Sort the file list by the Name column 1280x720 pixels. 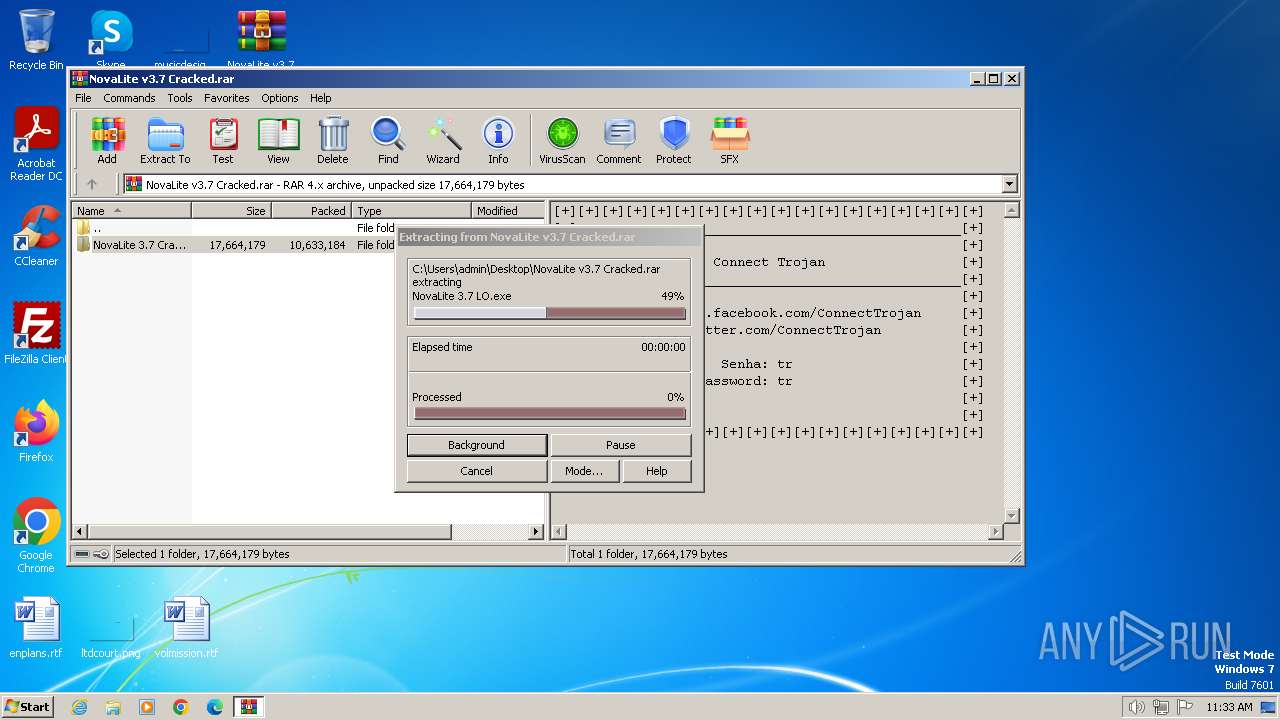point(131,211)
